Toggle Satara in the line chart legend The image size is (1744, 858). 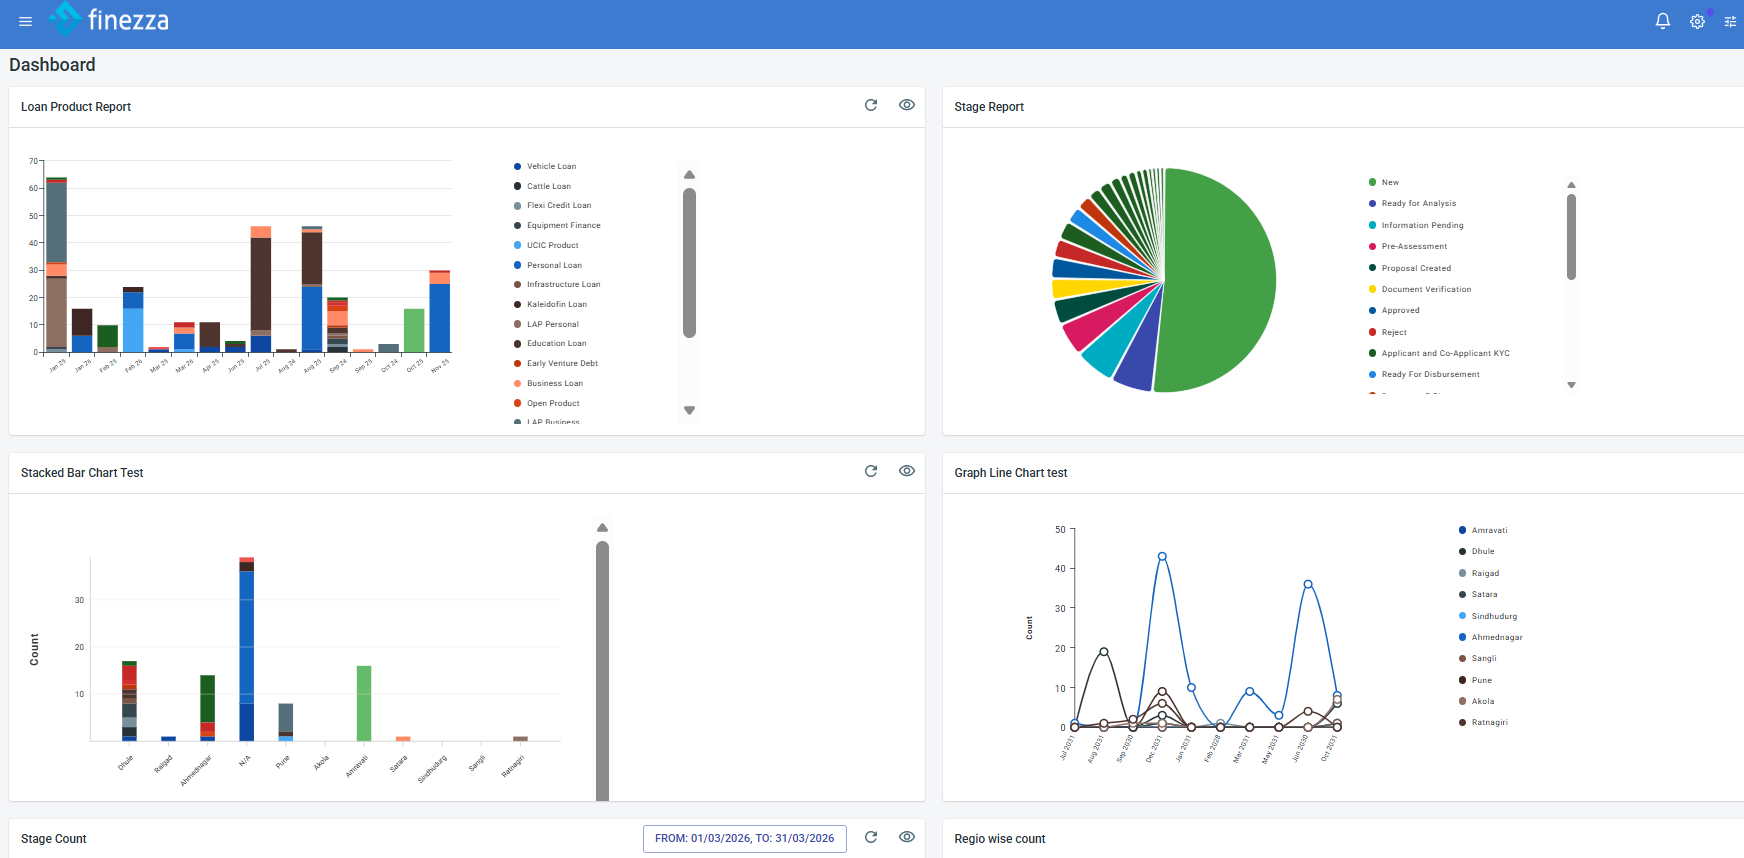click(1478, 594)
